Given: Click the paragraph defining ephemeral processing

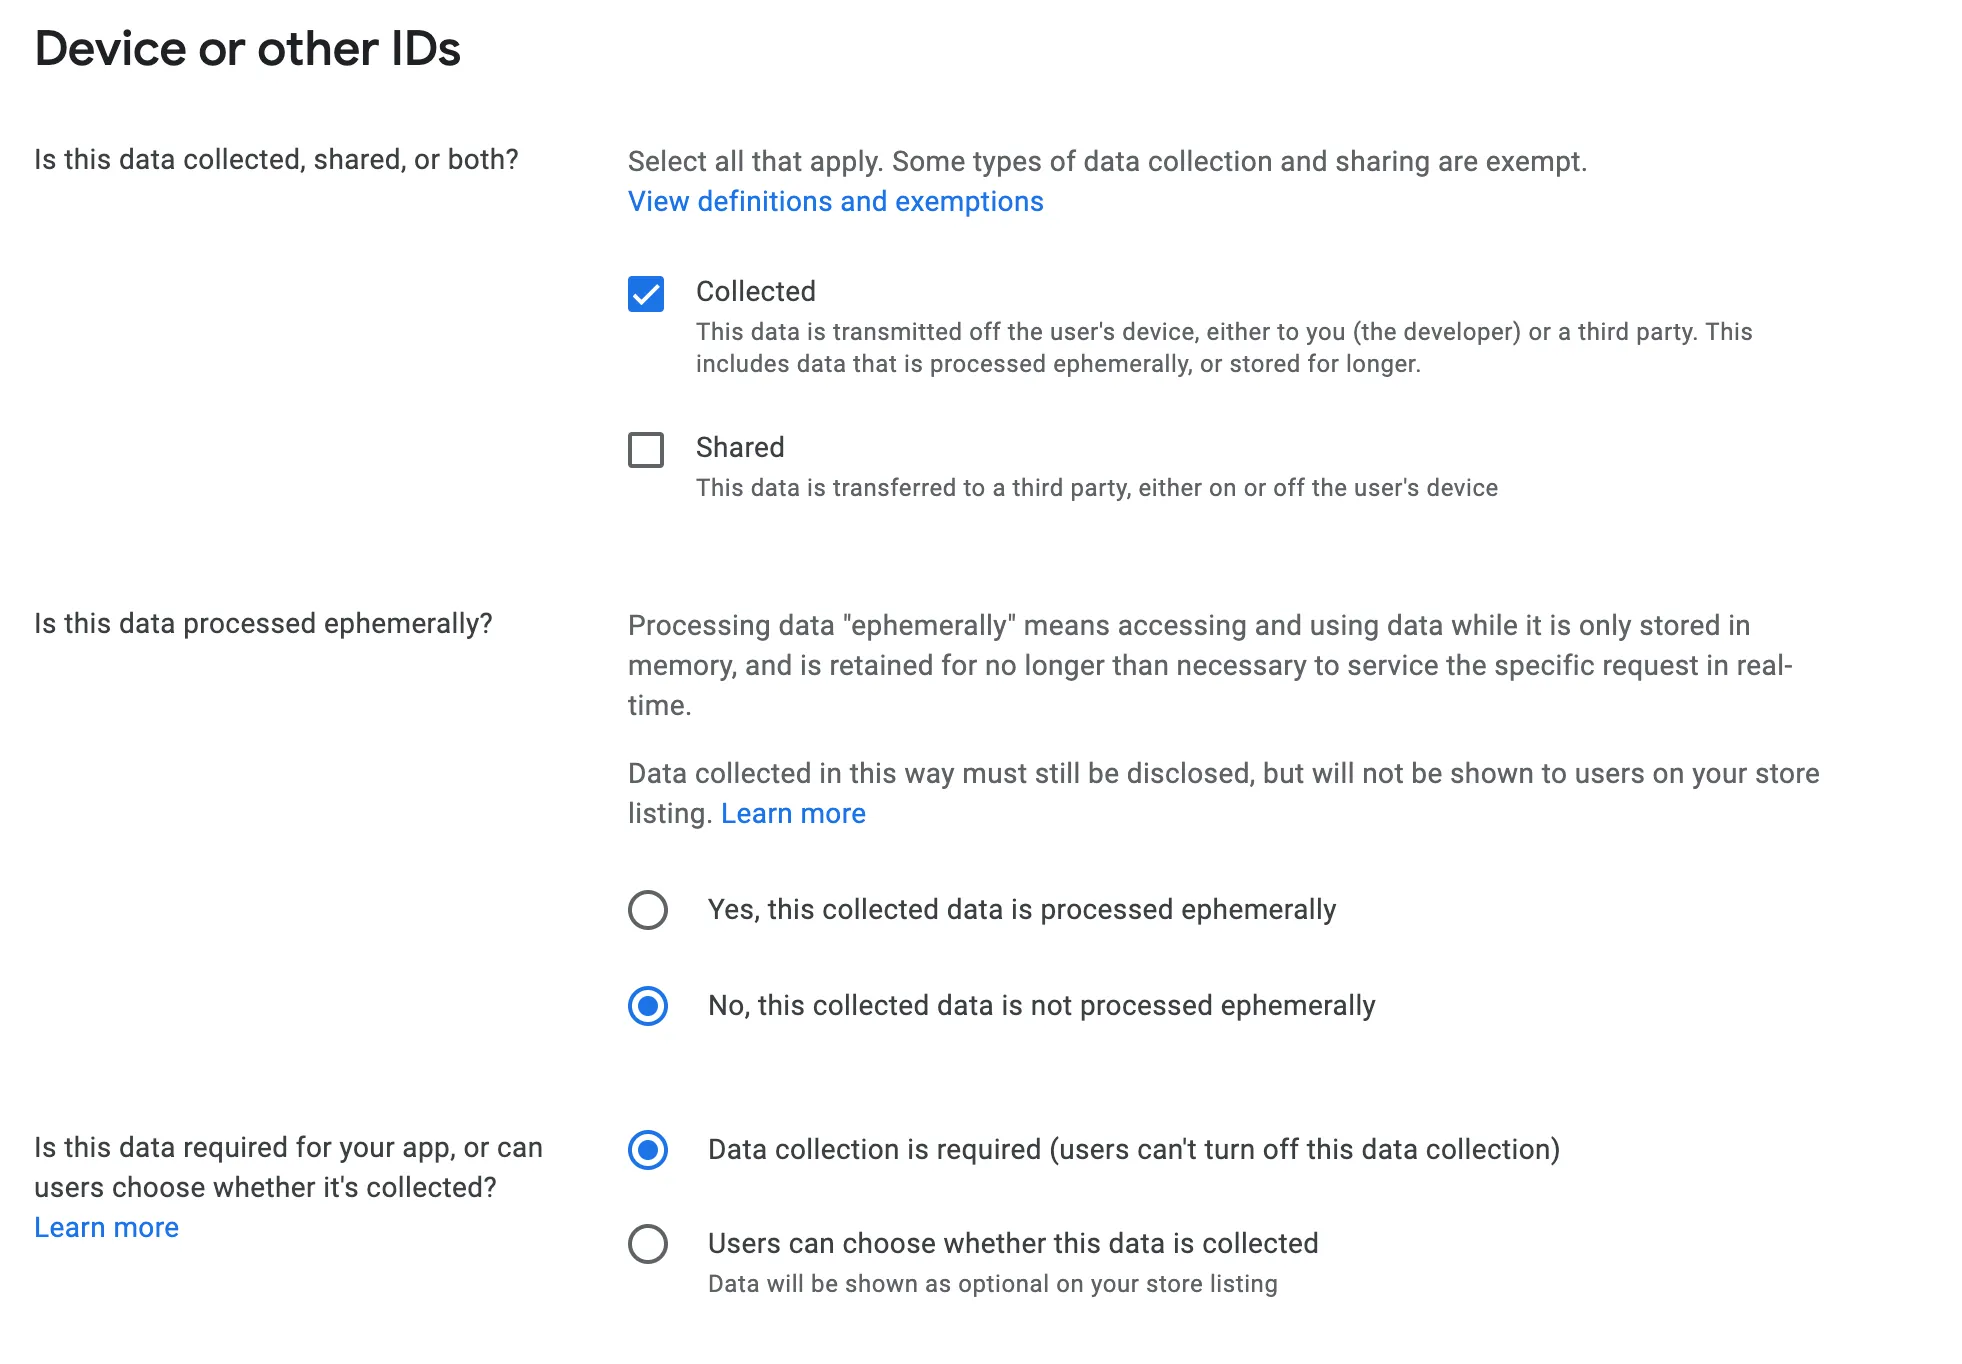Looking at the screenshot, I should [x=1210, y=665].
